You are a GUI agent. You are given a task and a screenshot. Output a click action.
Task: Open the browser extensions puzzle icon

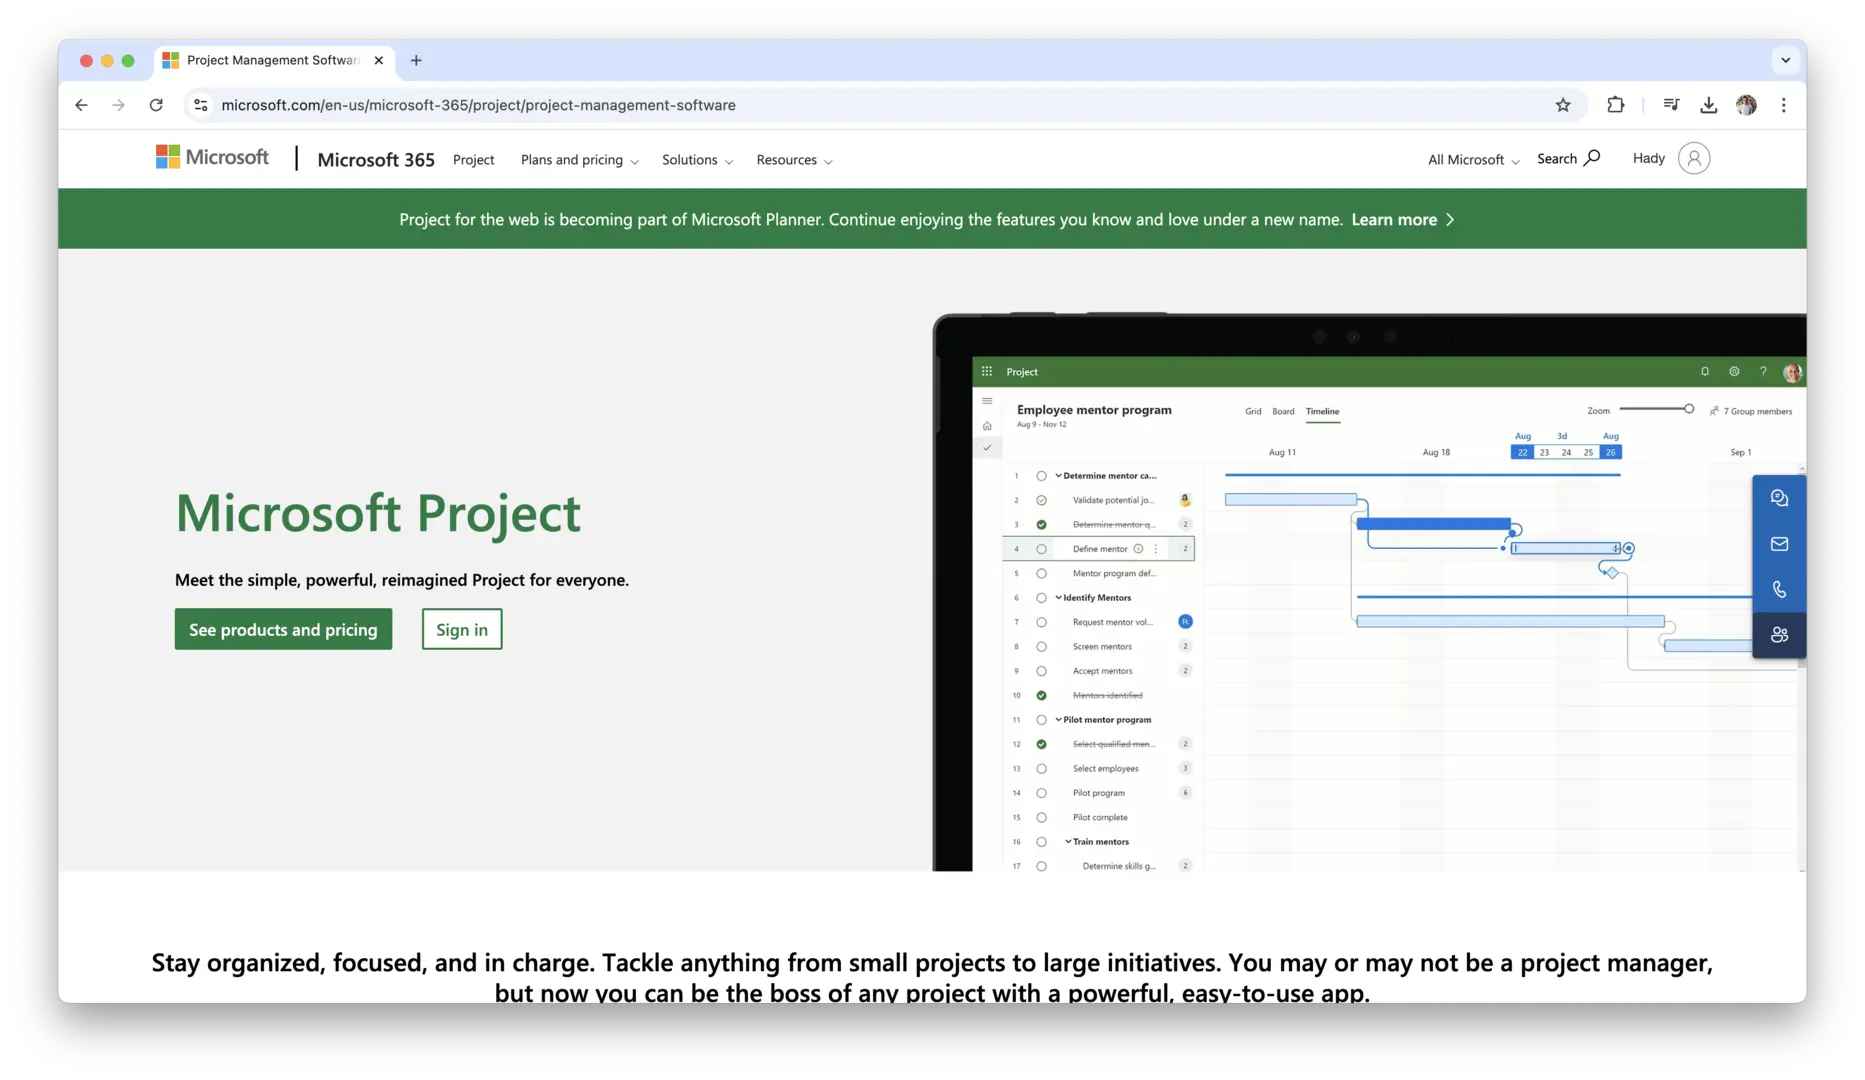point(1615,105)
